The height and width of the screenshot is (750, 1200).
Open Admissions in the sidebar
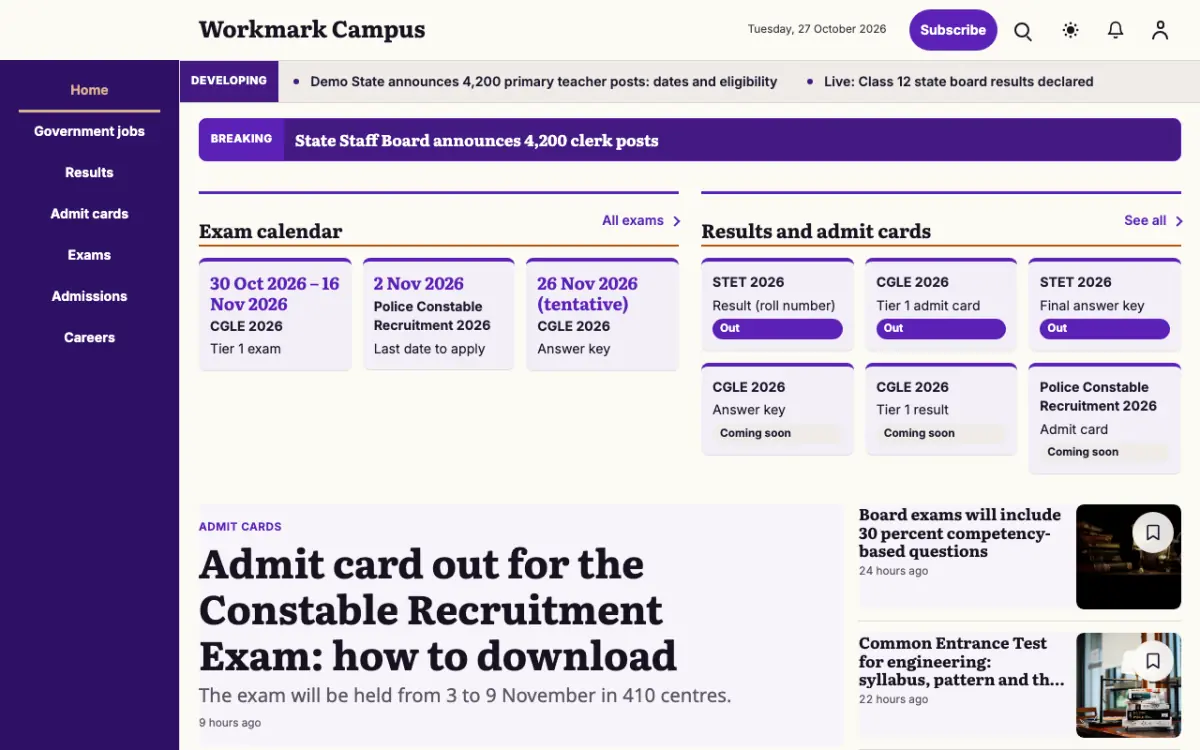point(89,296)
